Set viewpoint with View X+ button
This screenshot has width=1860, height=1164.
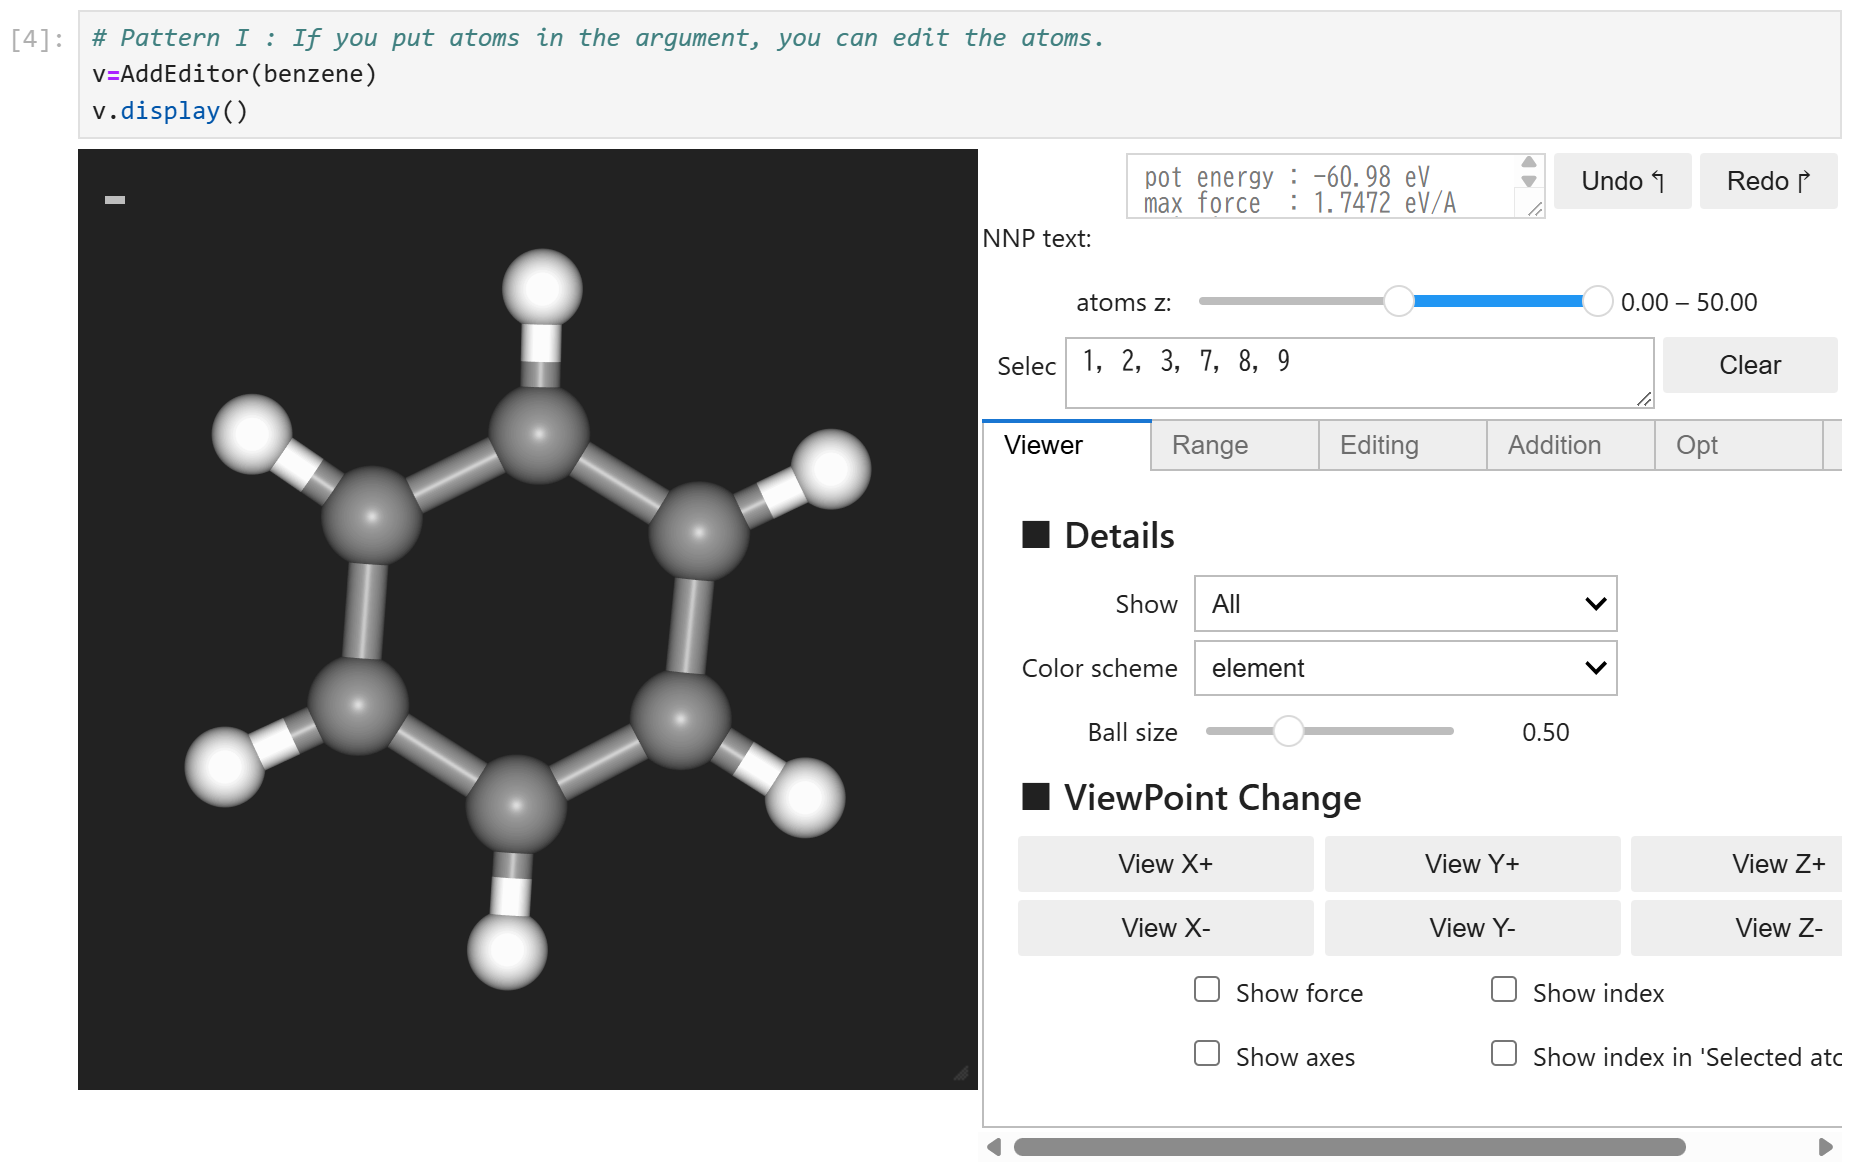click(1165, 864)
